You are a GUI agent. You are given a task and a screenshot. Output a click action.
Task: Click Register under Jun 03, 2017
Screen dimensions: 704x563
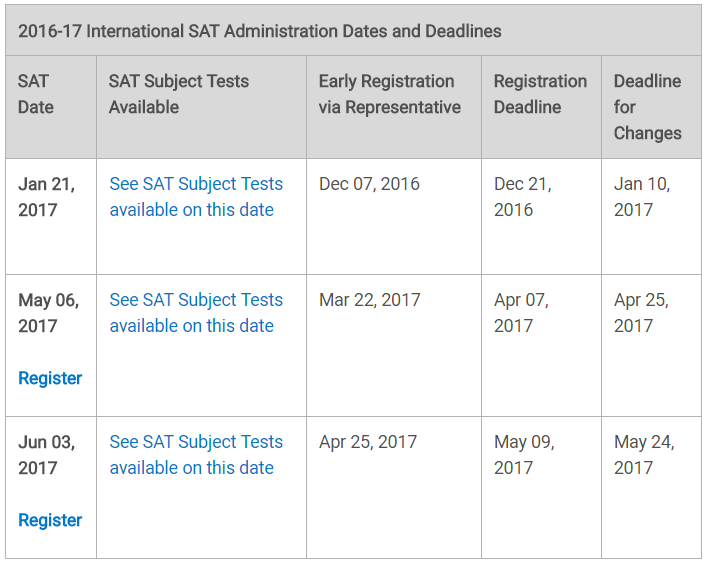pos(50,520)
